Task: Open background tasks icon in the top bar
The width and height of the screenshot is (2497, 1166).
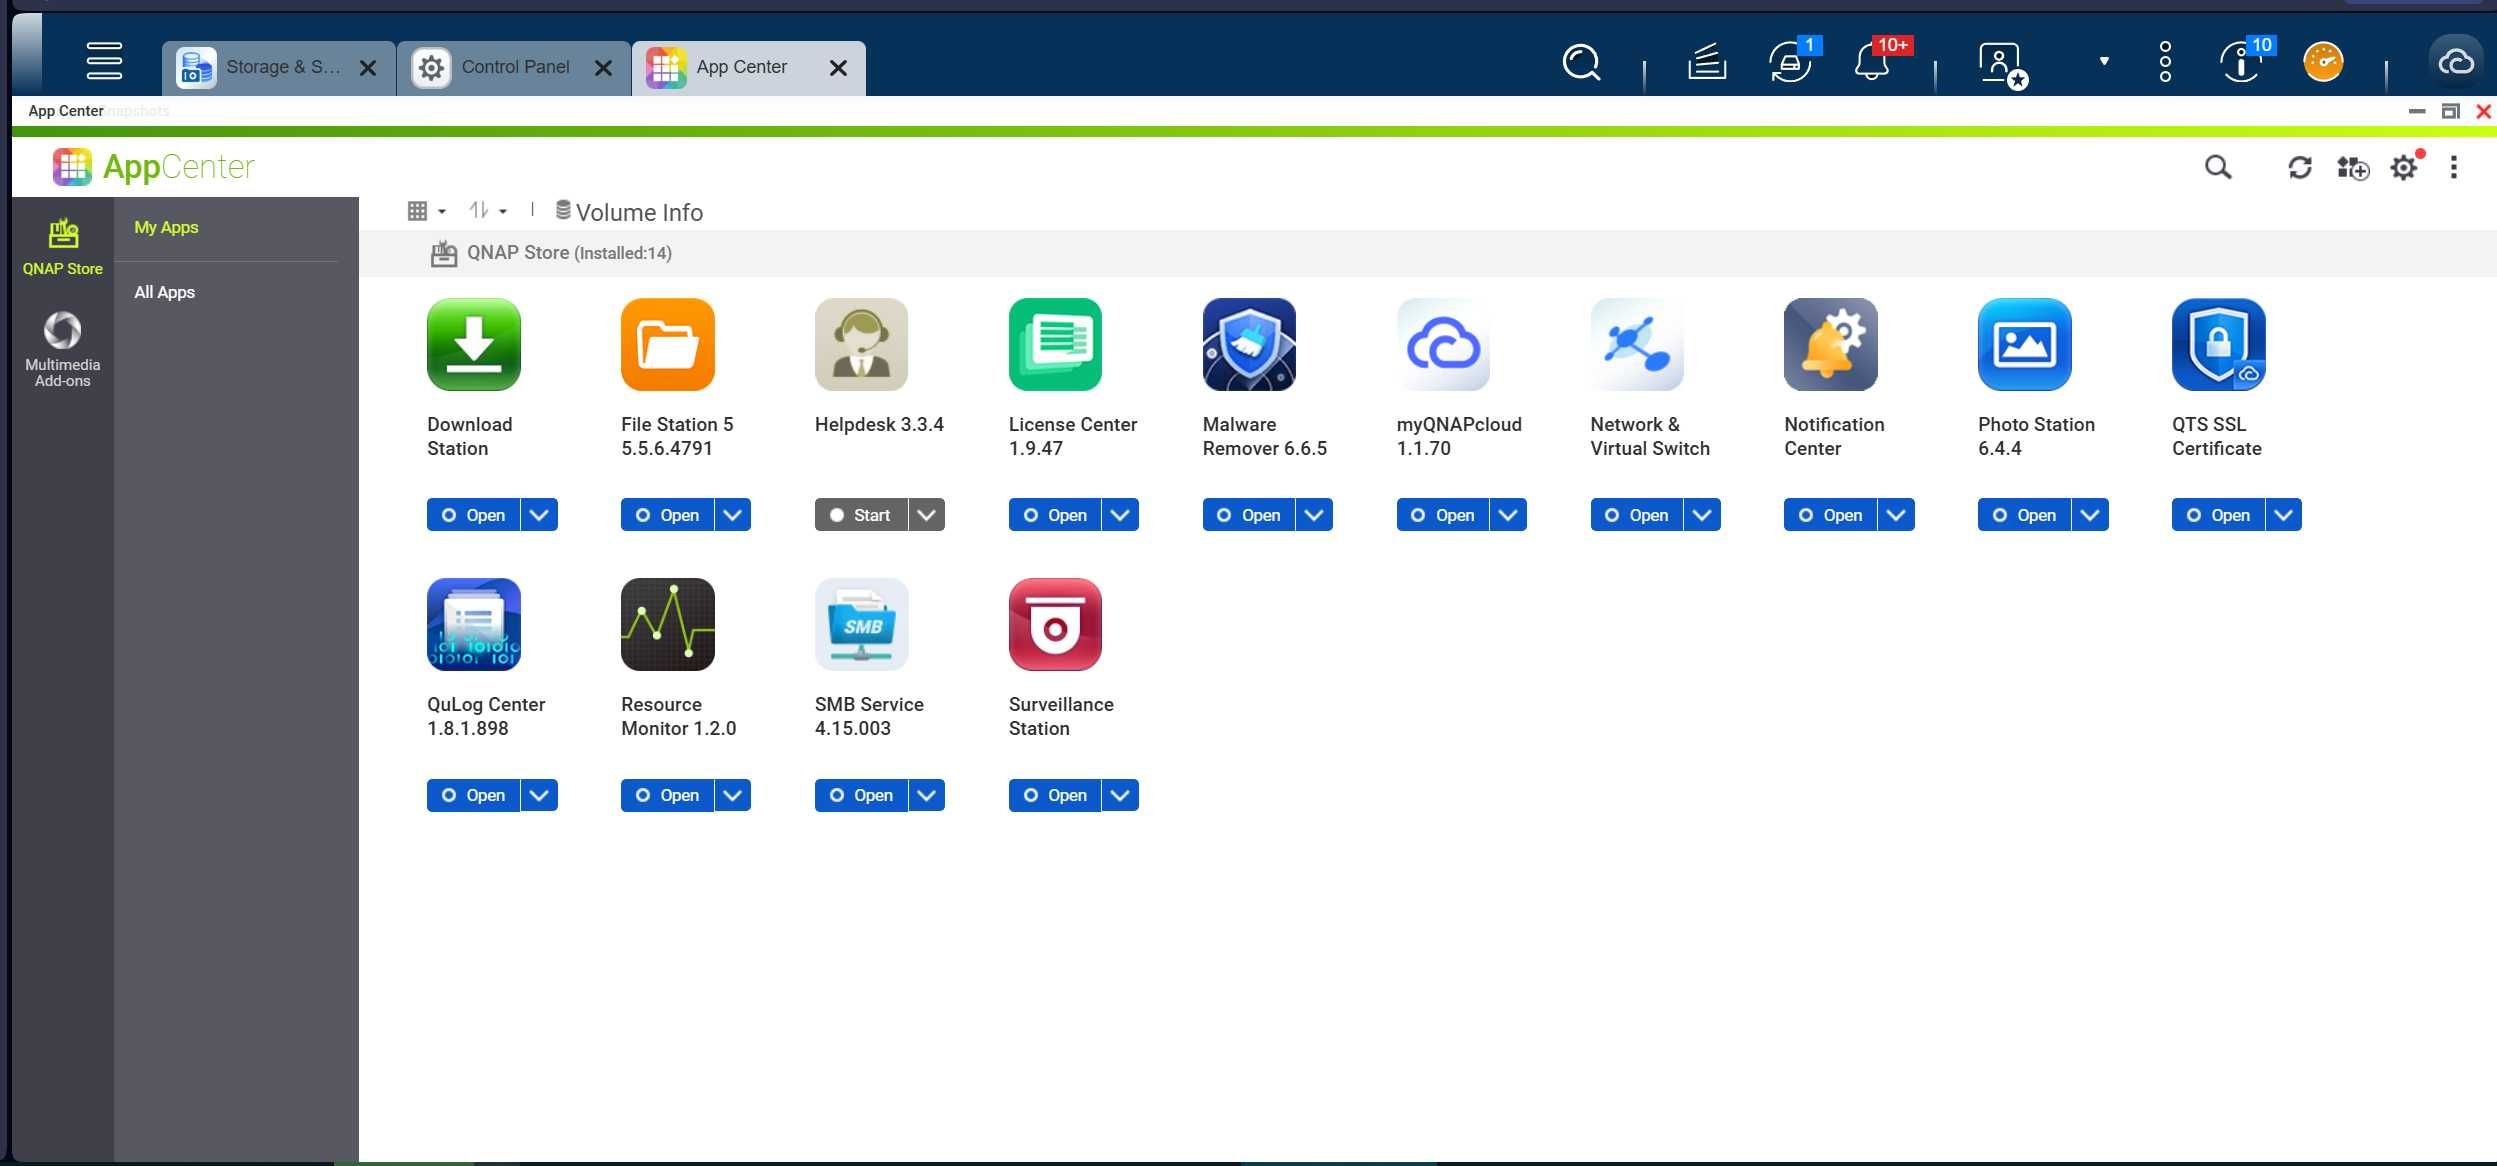Action: coord(1707,62)
